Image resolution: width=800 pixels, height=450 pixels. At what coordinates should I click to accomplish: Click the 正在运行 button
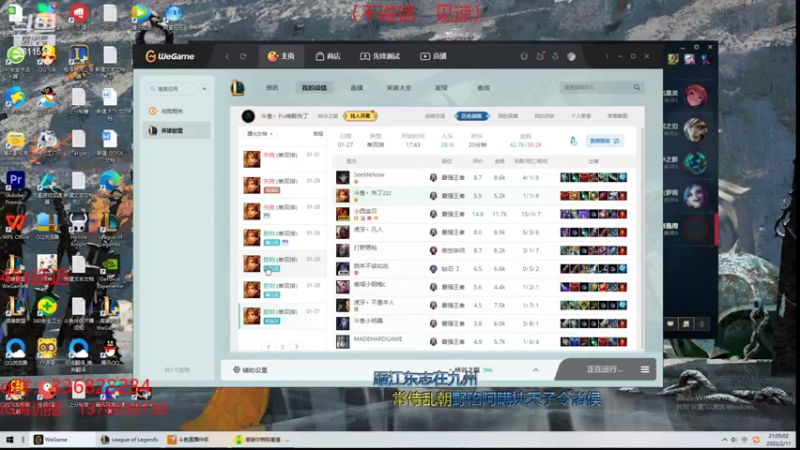pyautogui.click(x=605, y=369)
